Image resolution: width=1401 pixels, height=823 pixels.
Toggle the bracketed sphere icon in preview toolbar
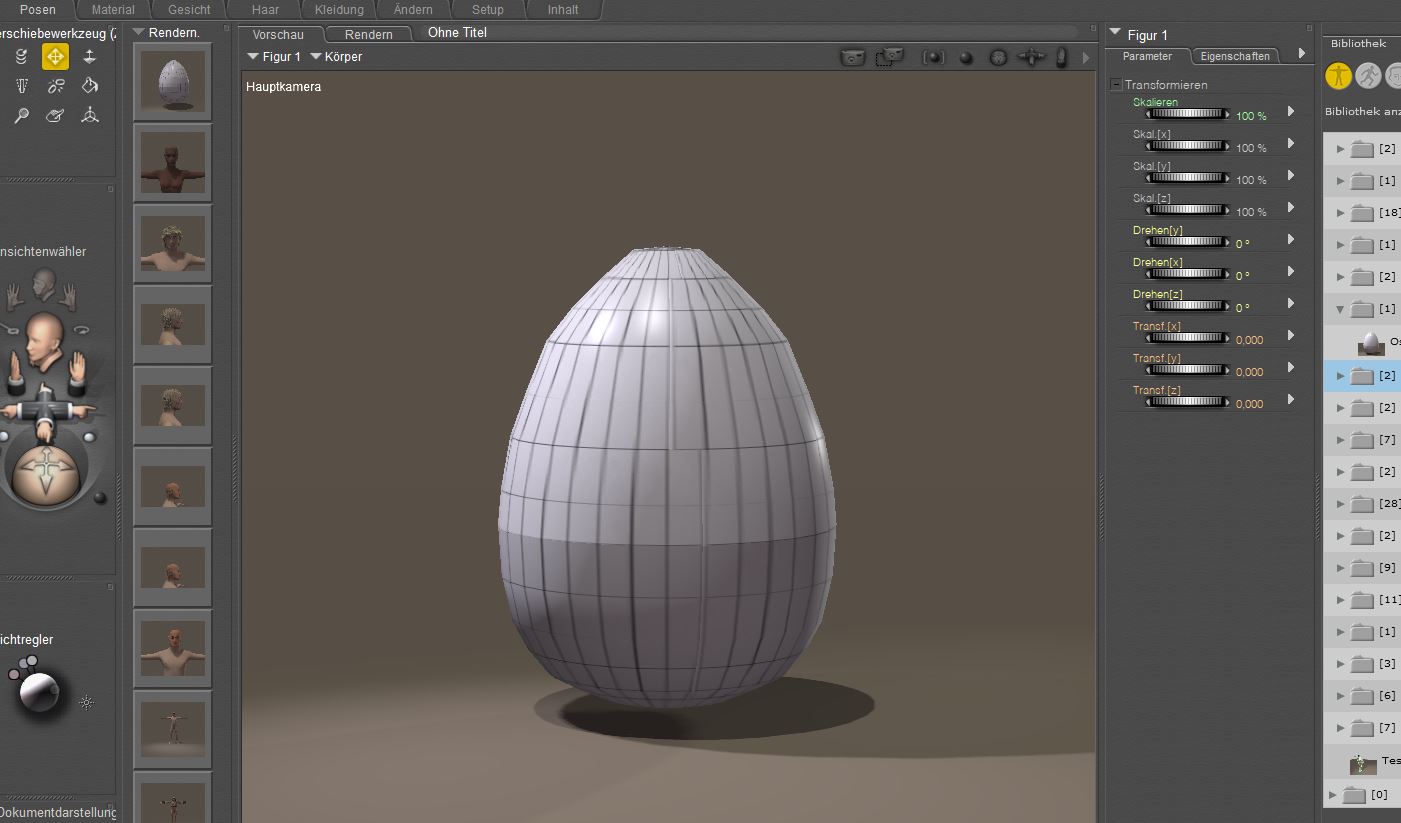[x=933, y=58]
